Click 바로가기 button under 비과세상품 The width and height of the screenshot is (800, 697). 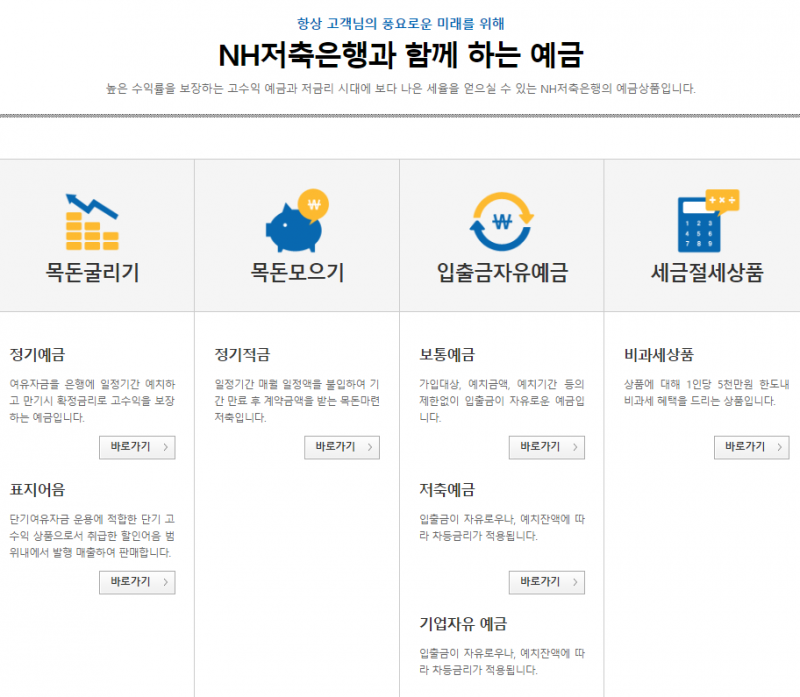point(752,447)
